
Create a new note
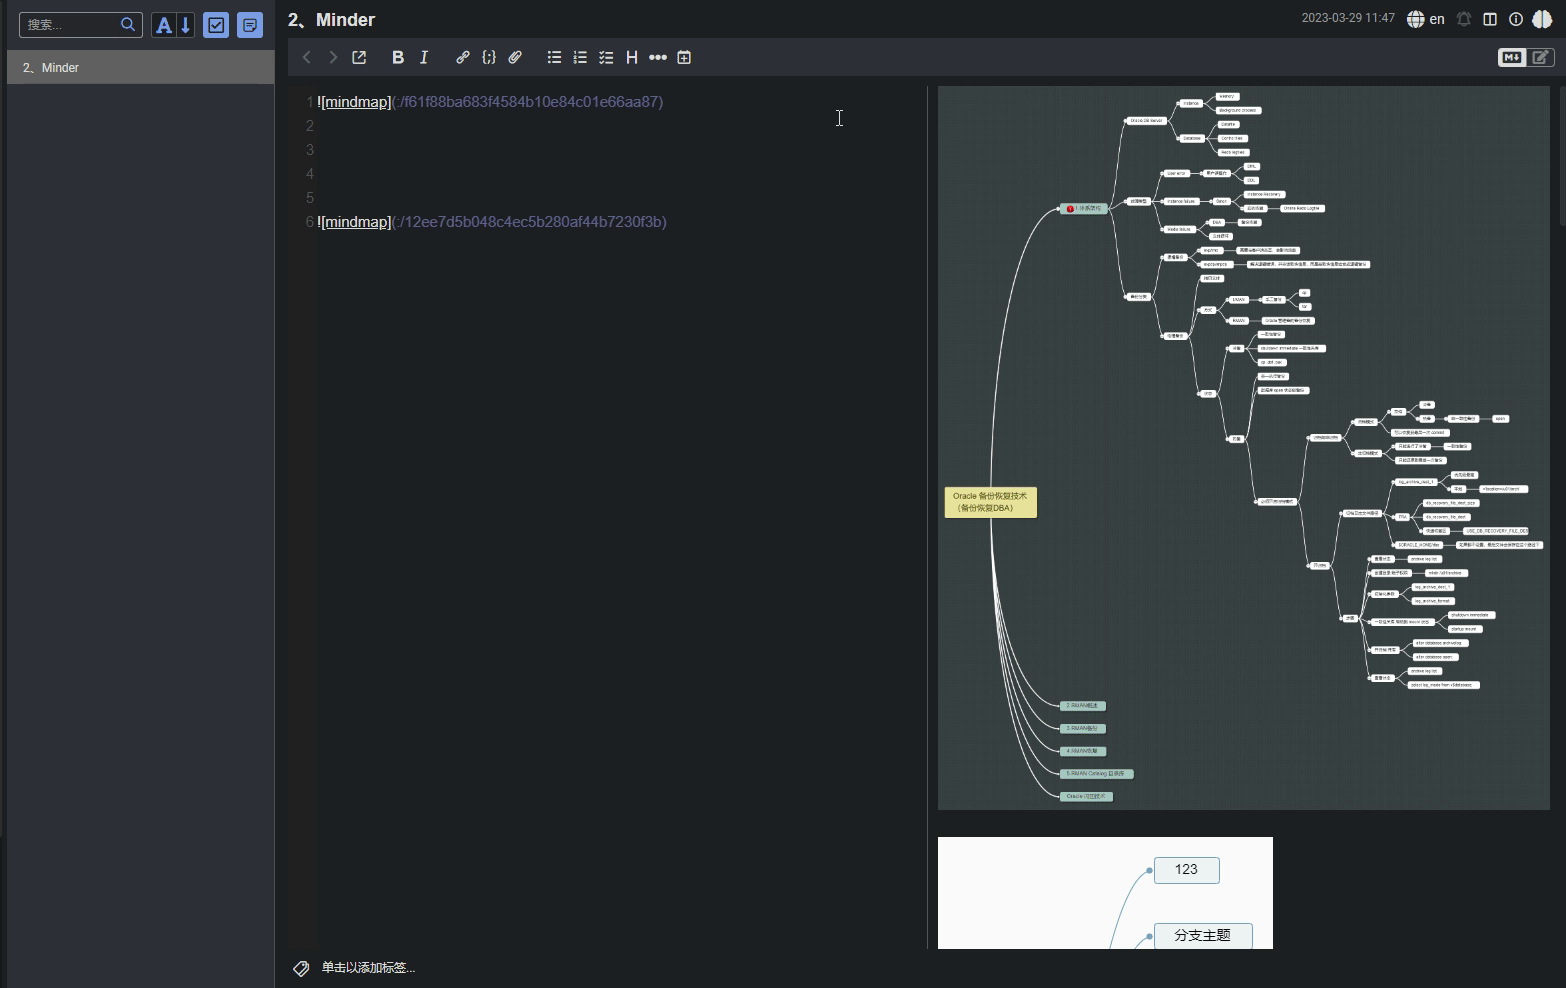250,25
